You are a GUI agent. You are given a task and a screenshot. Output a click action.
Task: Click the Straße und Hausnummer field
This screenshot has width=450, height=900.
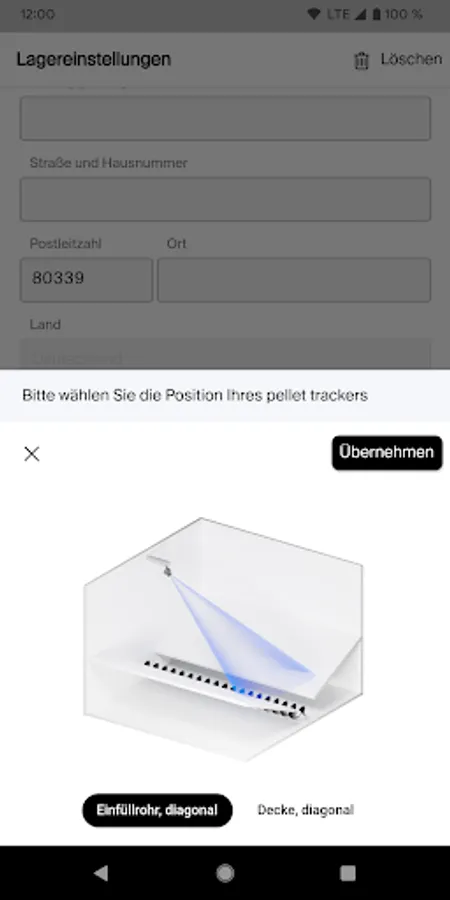pos(226,199)
